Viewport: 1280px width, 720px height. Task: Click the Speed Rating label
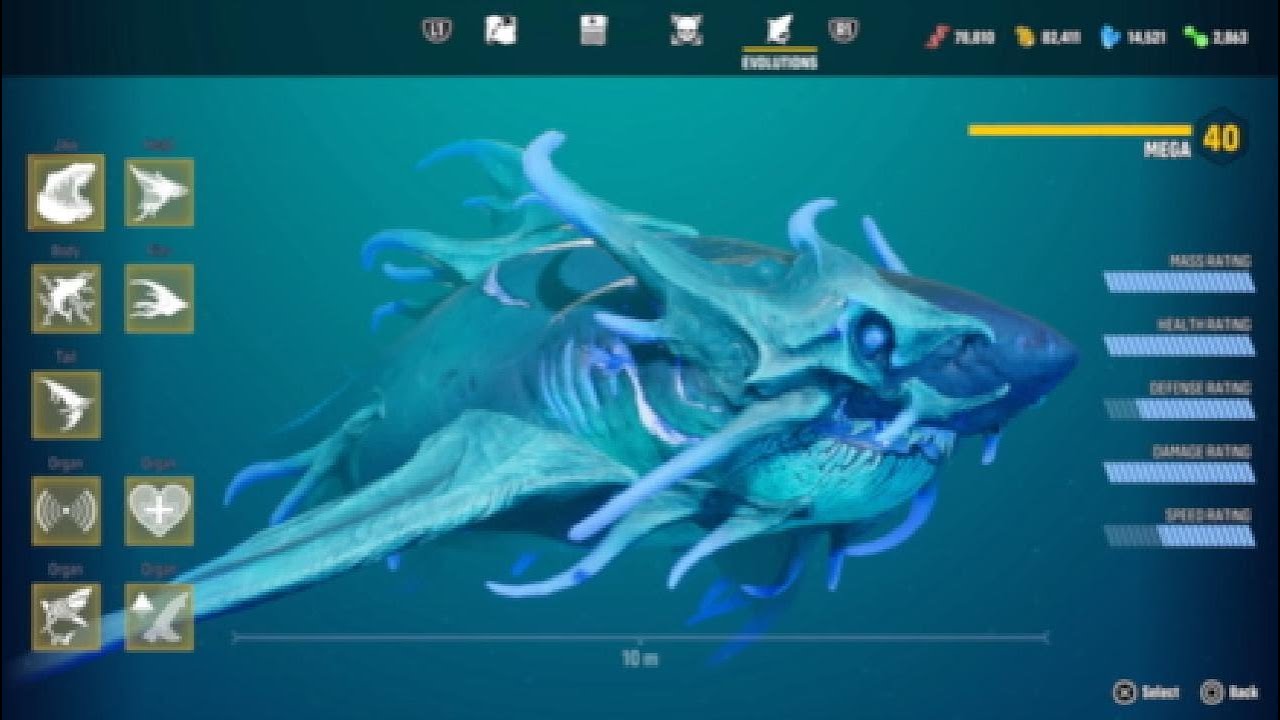[x=1208, y=515]
